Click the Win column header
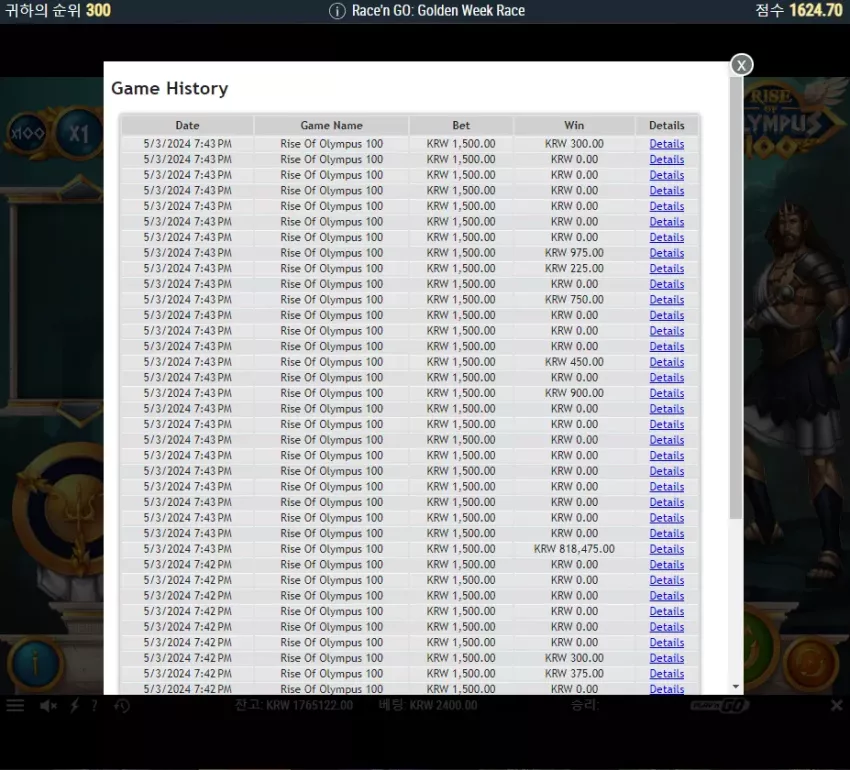The width and height of the screenshot is (850, 770). [x=574, y=125]
